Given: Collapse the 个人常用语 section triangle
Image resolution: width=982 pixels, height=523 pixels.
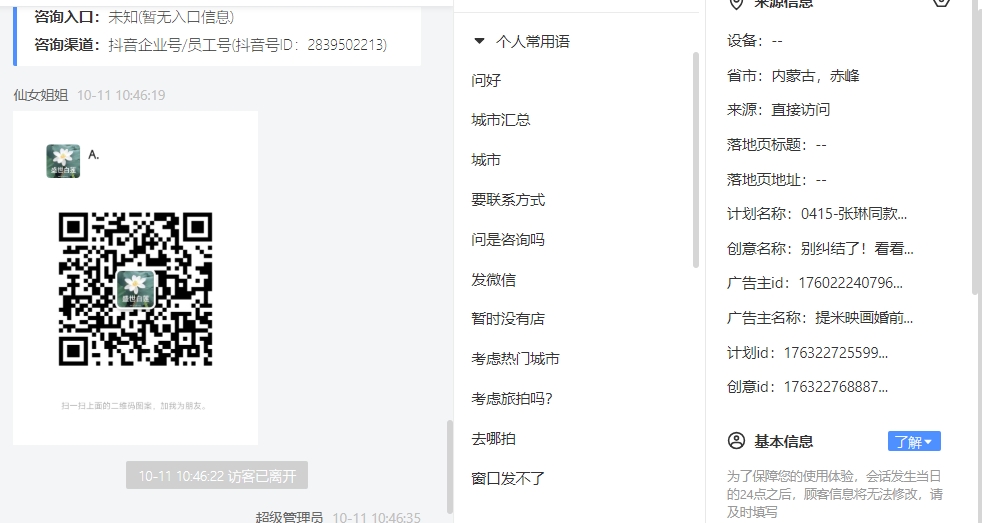Looking at the screenshot, I should point(479,41).
